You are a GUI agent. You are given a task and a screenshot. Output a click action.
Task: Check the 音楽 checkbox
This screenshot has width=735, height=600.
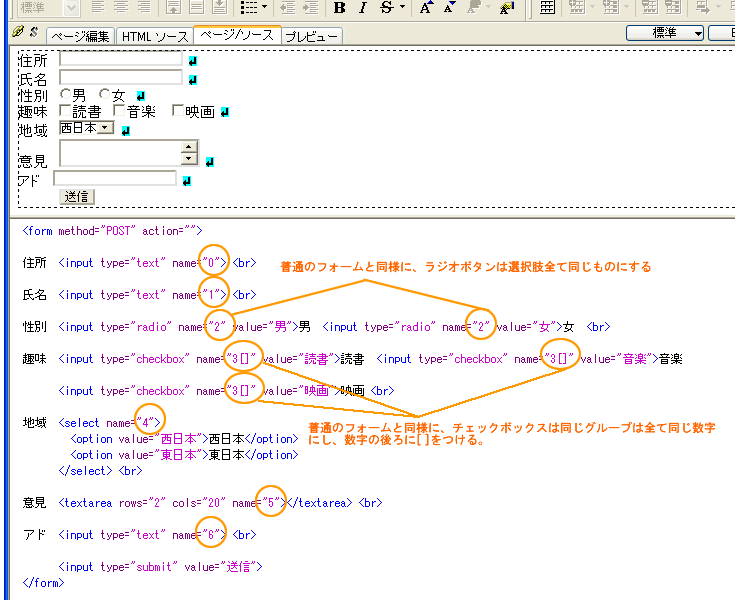point(119,111)
